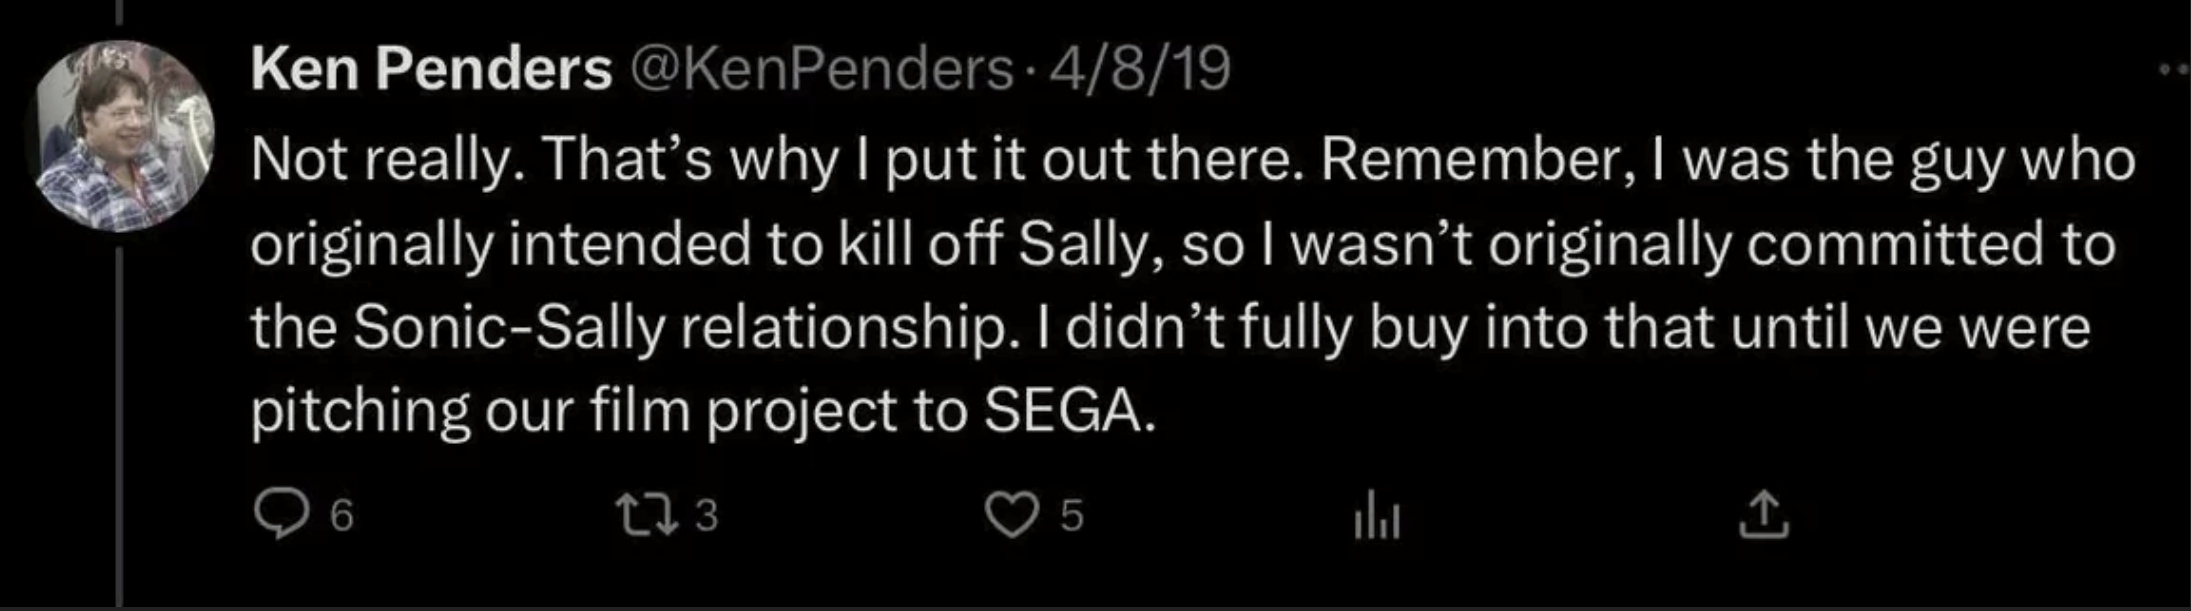Click the share upload arrow icon
This screenshot has width=2191, height=611.
(x=1763, y=516)
